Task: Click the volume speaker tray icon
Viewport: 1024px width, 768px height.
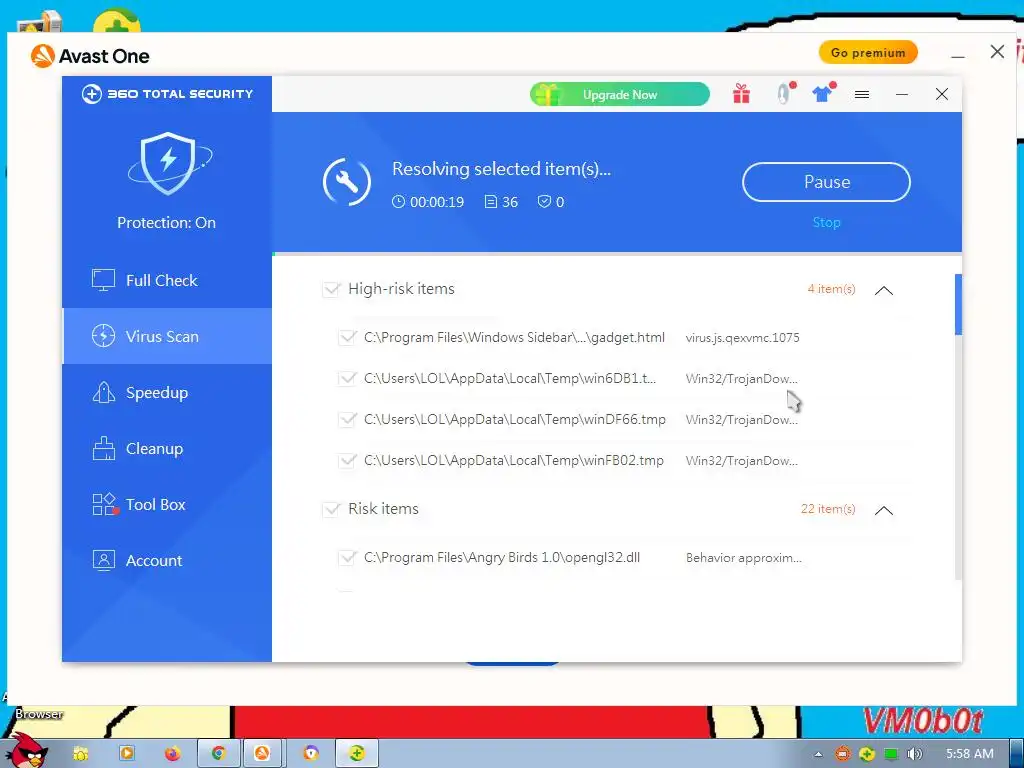Action: tap(914, 754)
